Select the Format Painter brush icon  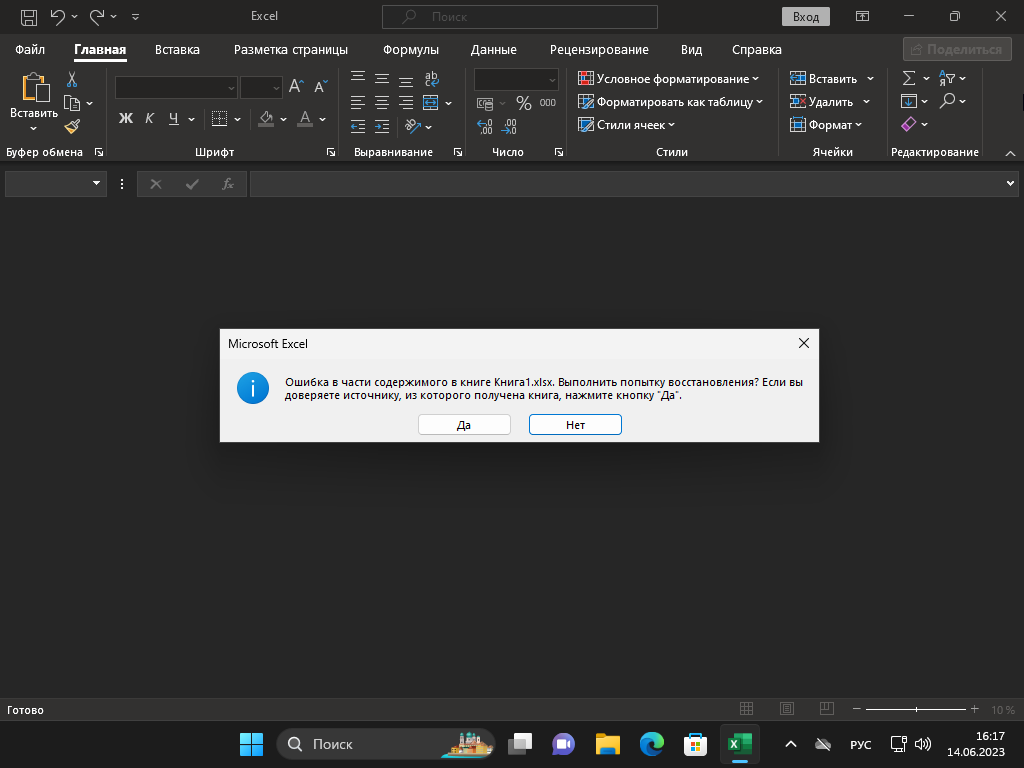[x=72, y=126]
